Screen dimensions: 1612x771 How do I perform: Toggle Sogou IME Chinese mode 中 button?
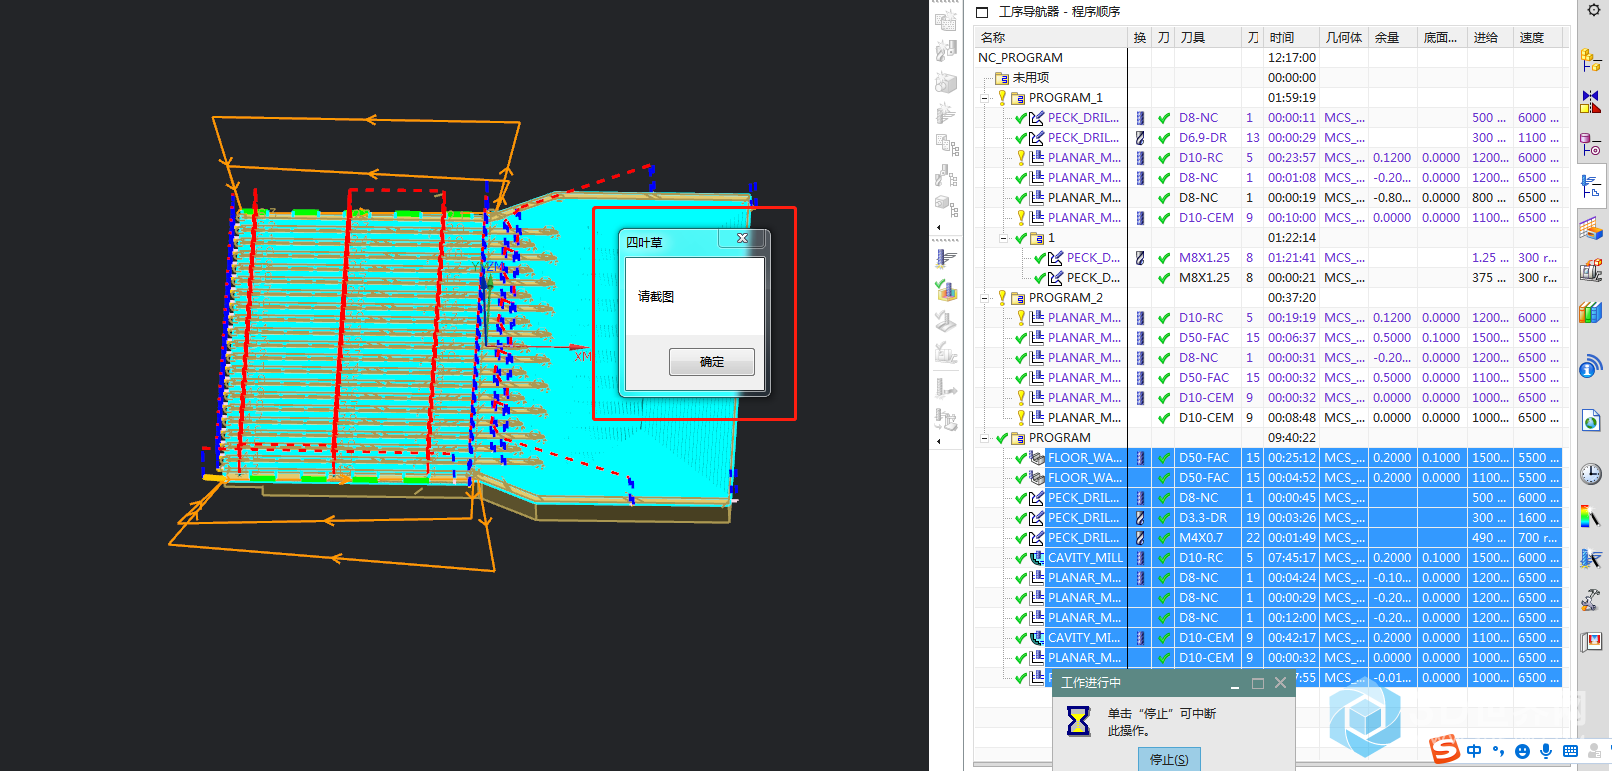pyautogui.click(x=1474, y=751)
